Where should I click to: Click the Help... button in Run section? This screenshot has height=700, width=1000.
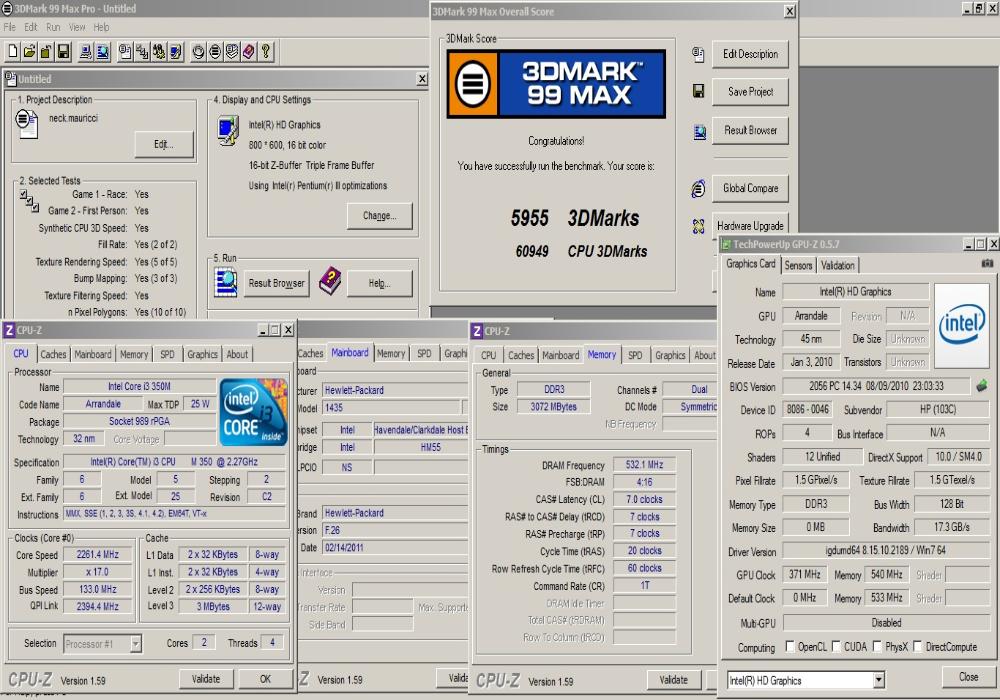(x=379, y=283)
